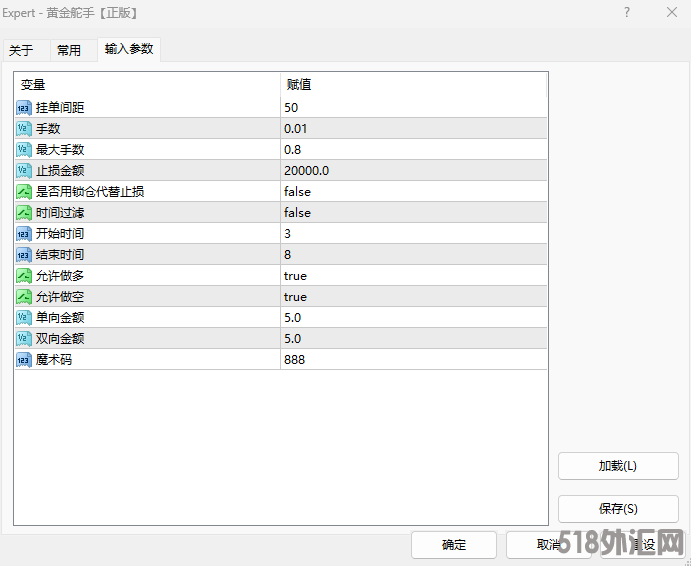Viewport: 691px width, 566px height.
Task: Click the 开始时间 variable name
Action: (x=60, y=234)
